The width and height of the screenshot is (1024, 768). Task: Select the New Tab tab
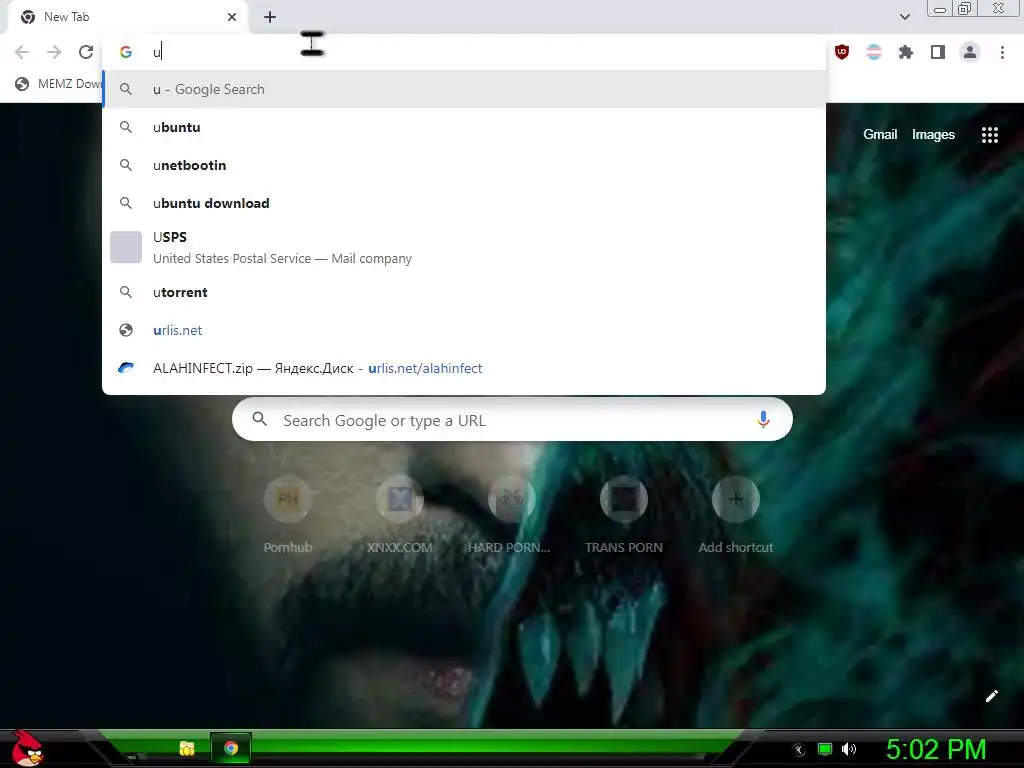pyautogui.click(x=127, y=17)
